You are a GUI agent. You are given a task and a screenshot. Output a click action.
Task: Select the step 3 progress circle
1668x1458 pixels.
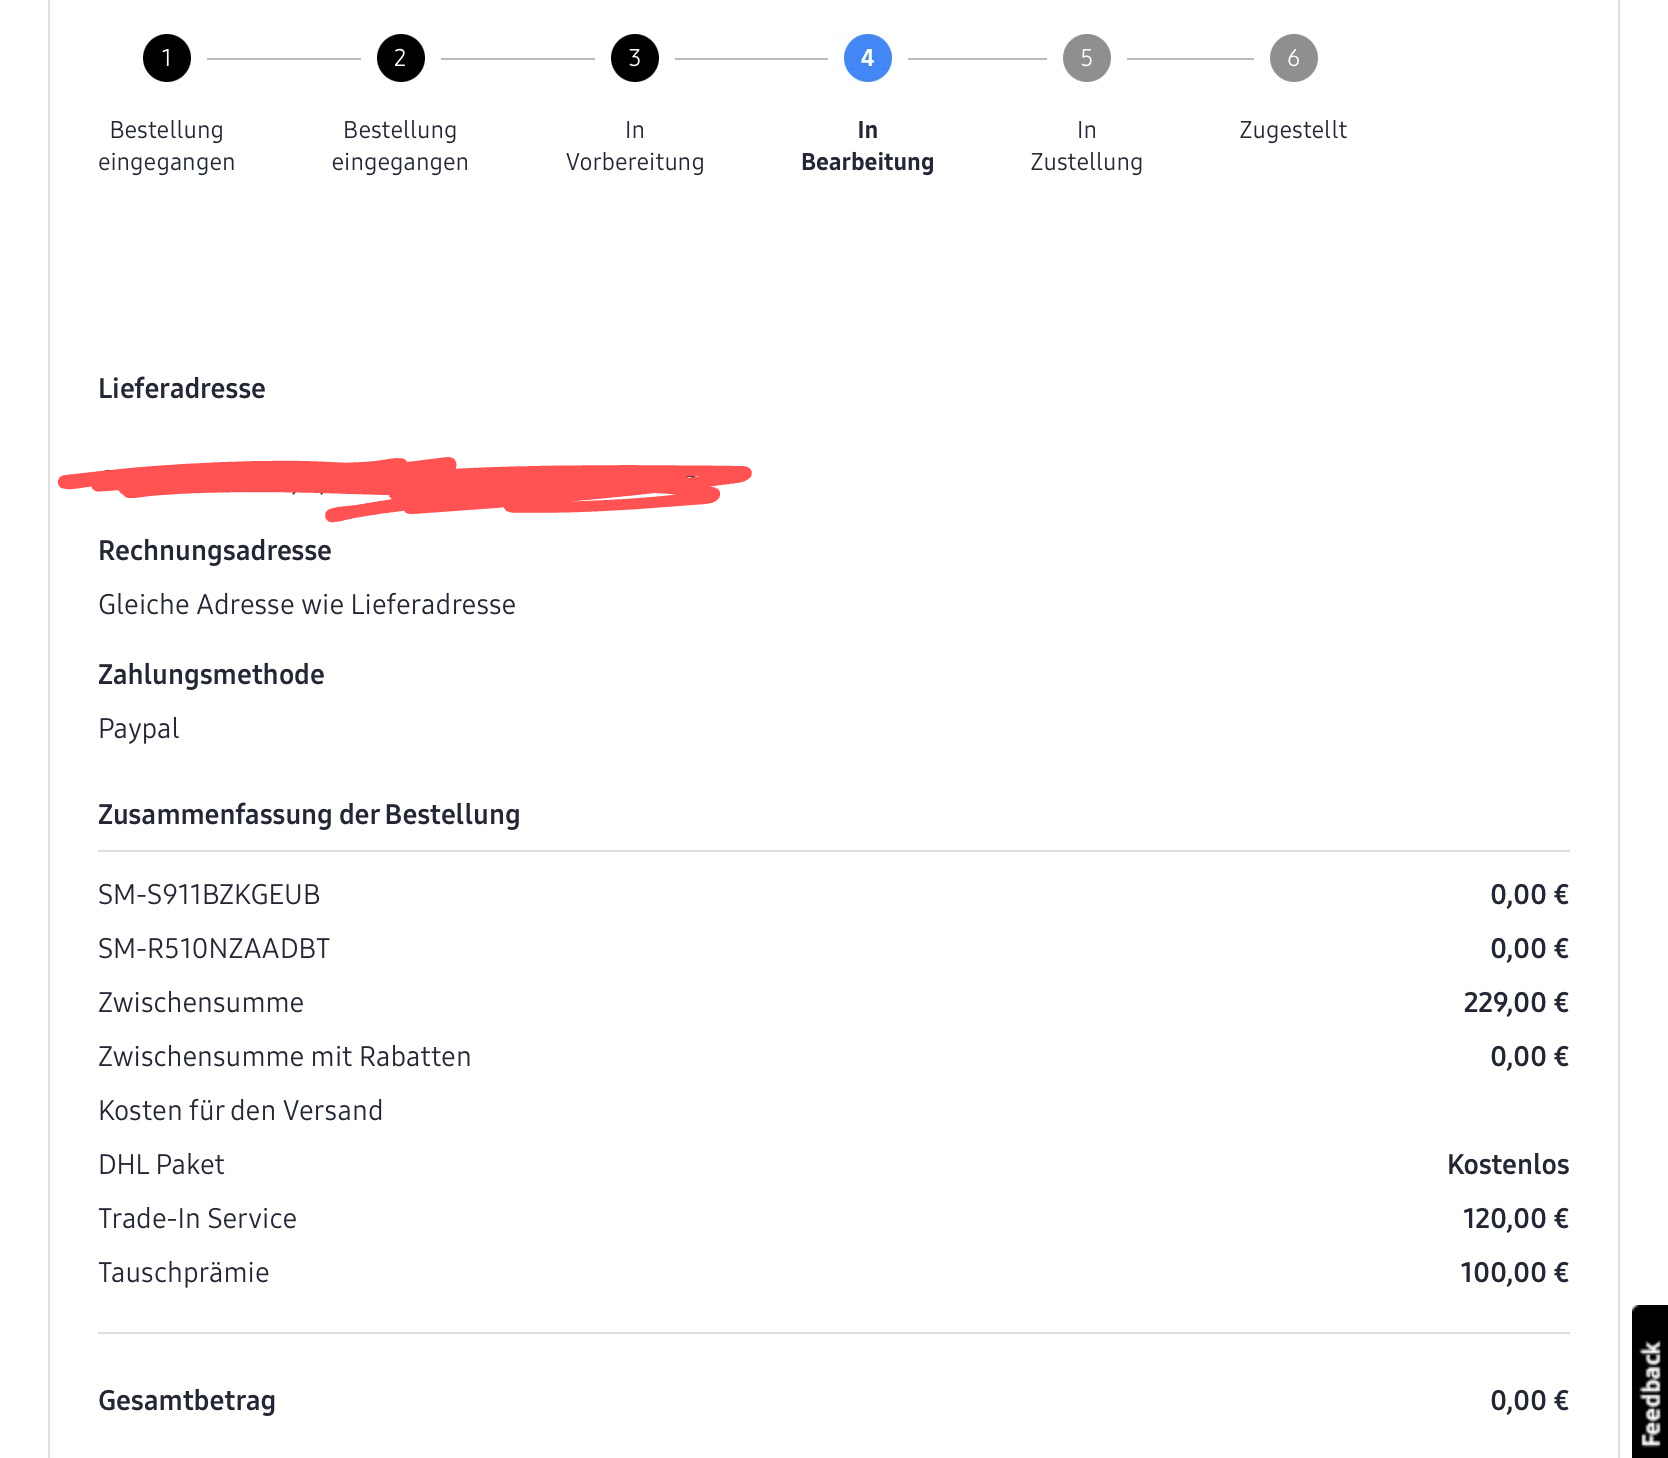click(634, 58)
